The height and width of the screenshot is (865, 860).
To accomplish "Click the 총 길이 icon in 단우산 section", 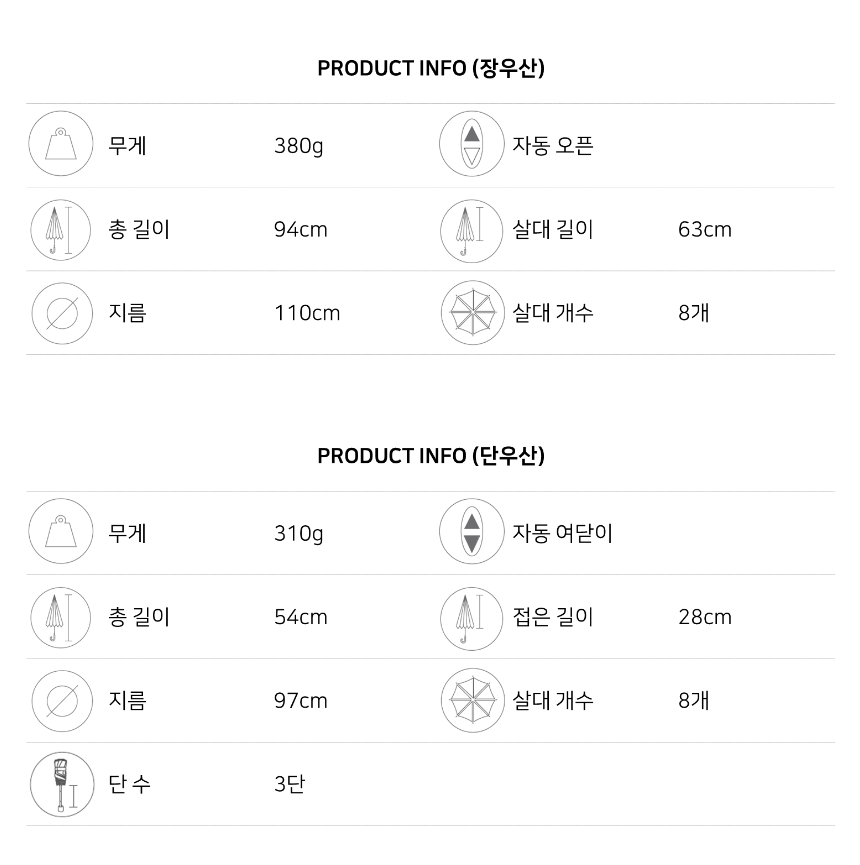I will pos(61,617).
